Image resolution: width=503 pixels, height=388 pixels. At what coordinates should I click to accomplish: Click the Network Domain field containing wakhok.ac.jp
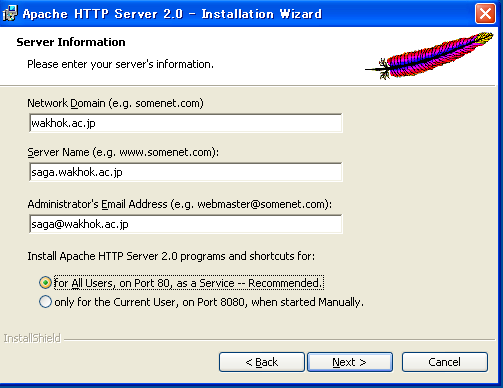186,123
